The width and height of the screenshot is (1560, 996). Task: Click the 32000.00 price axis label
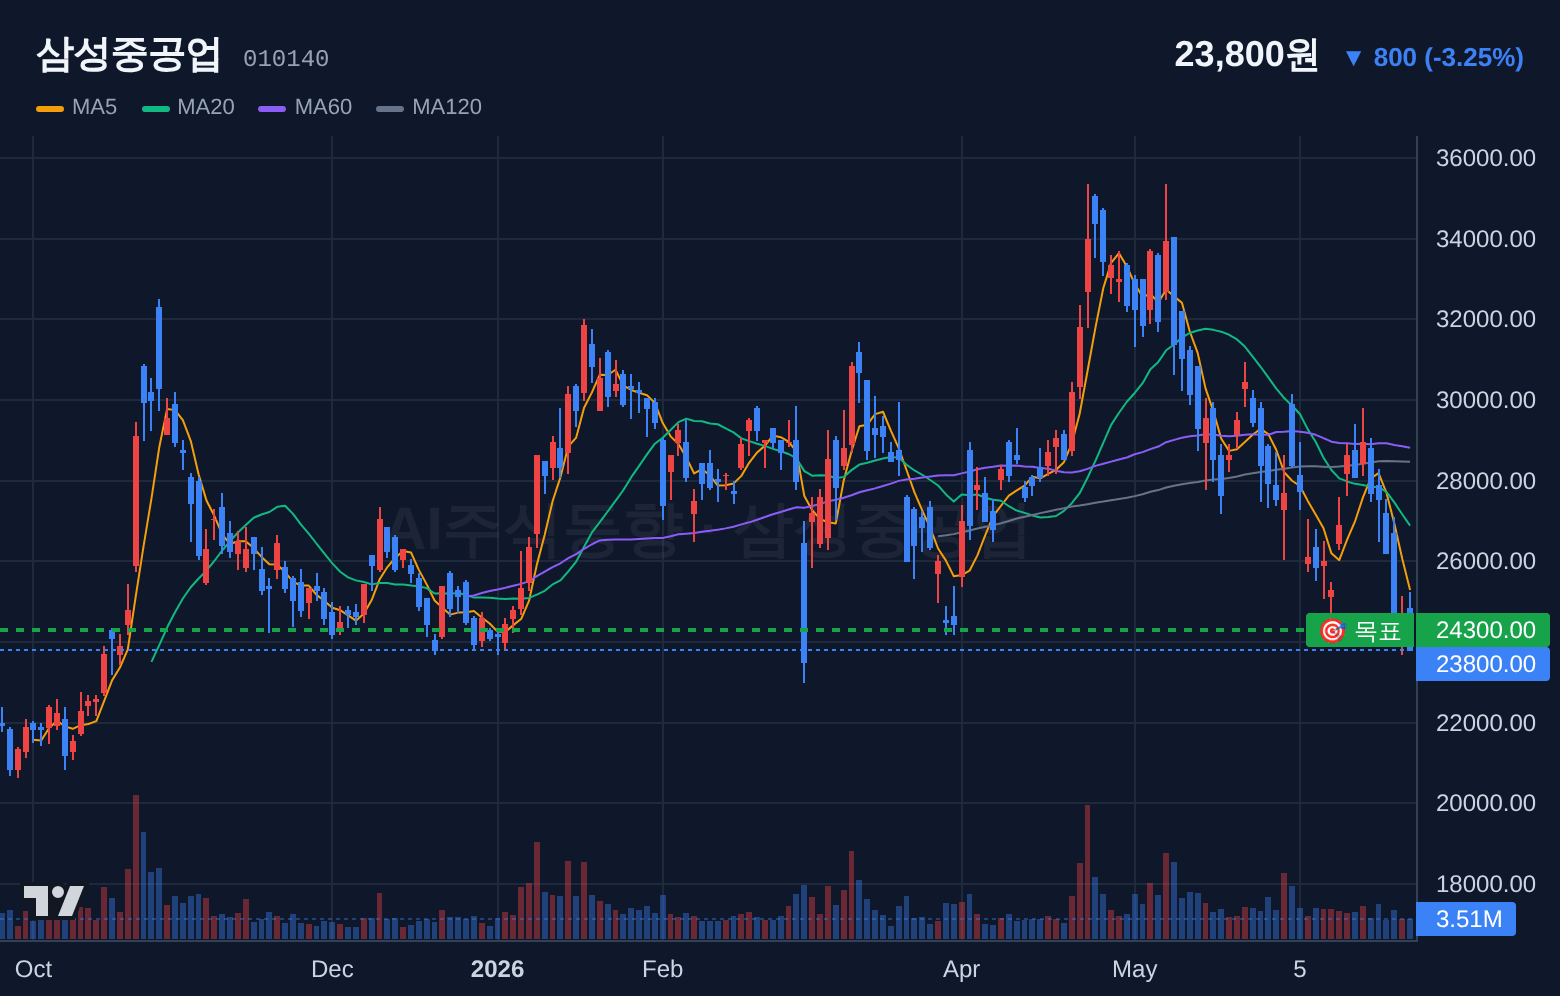pyautogui.click(x=1485, y=319)
